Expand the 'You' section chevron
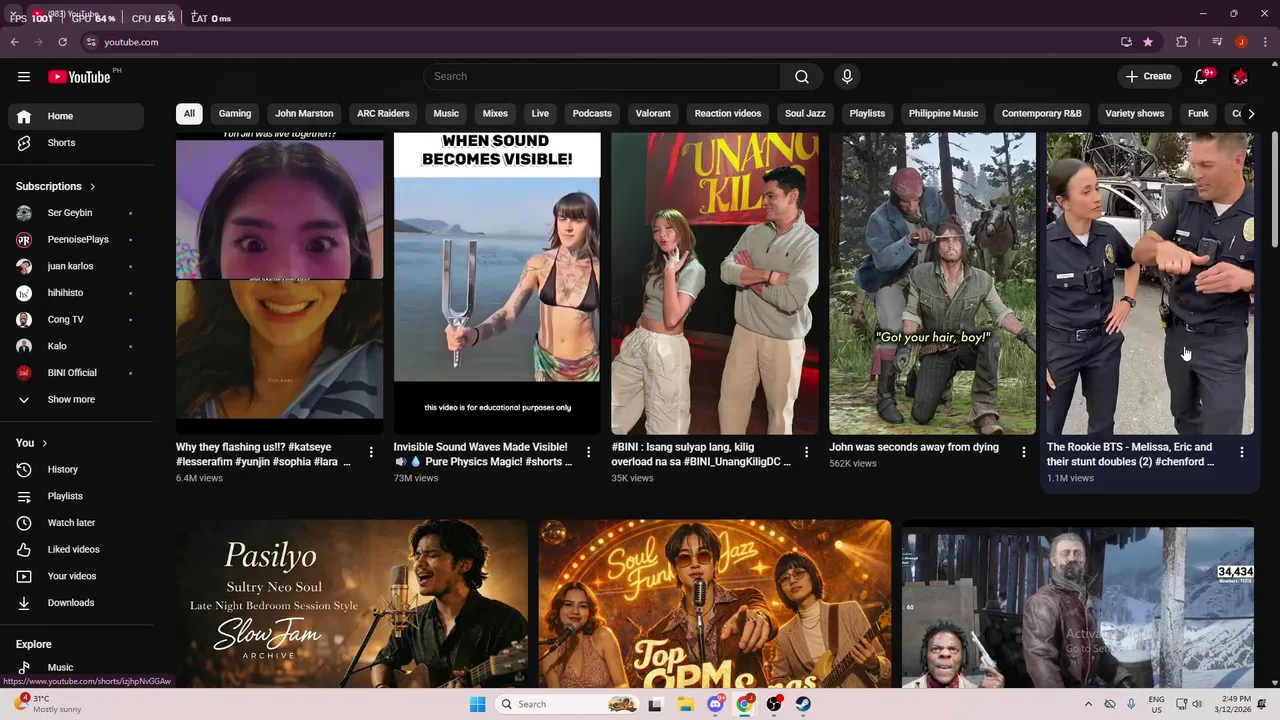The height and width of the screenshot is (720, 1280). [x=45, y=443]
